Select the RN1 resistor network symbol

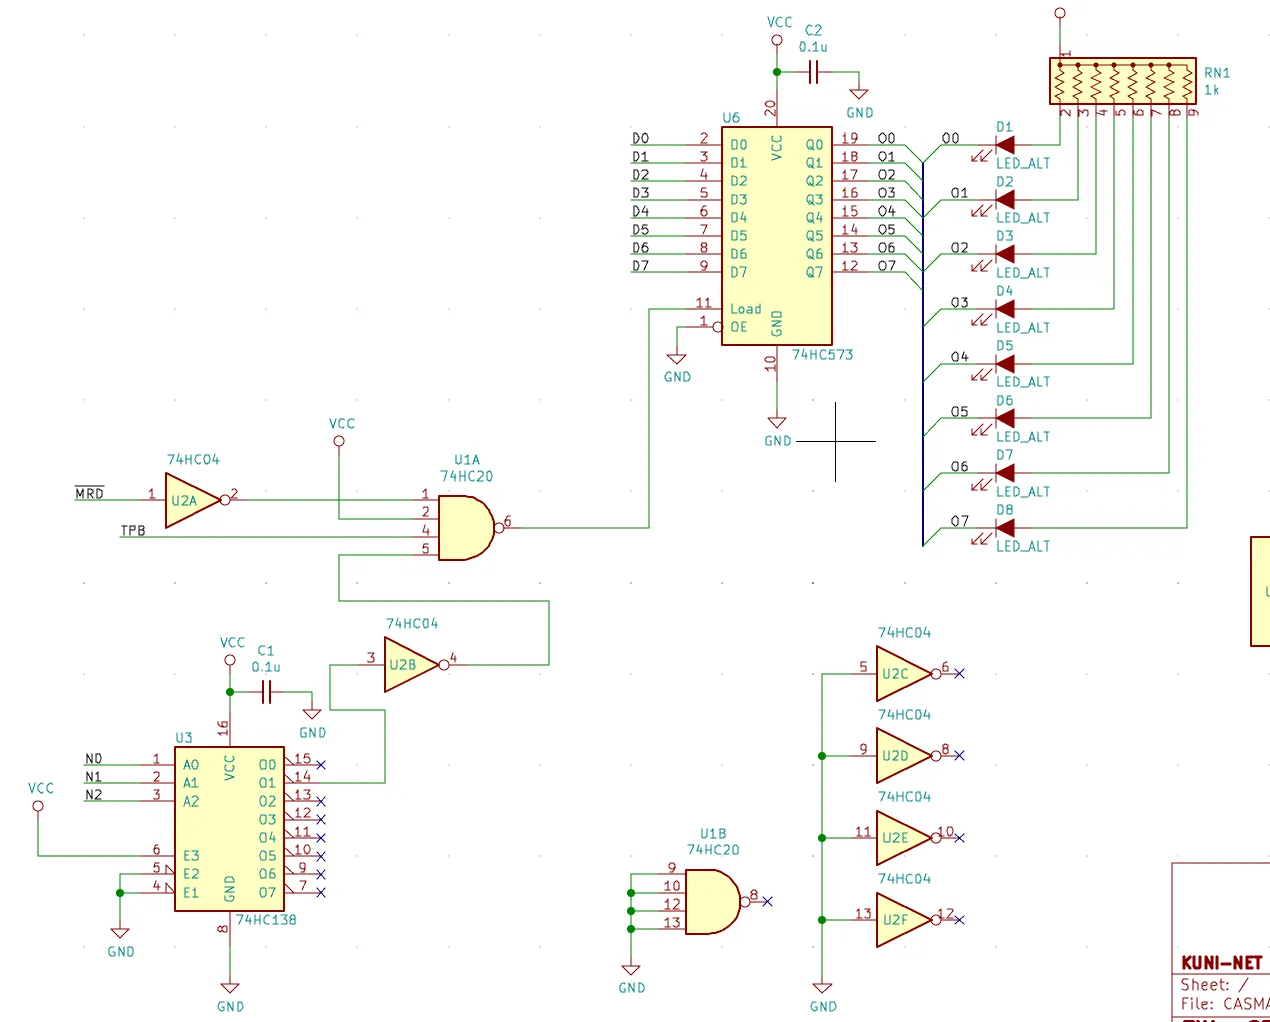tap(1122, 81)
